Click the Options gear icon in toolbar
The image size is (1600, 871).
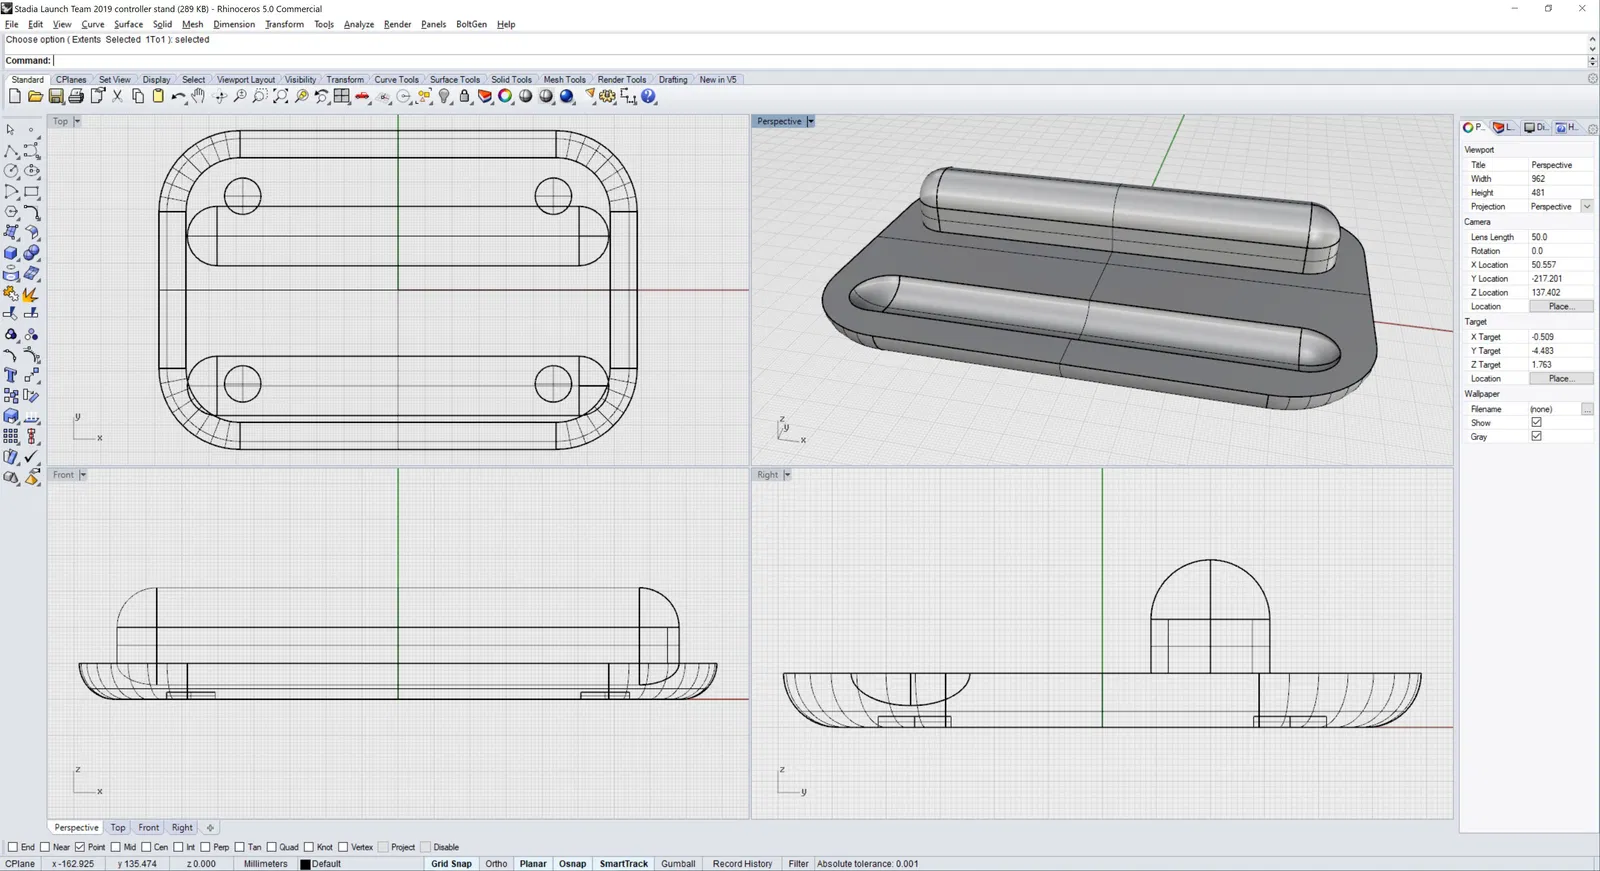pyautogui.click(x=607, y=97)
